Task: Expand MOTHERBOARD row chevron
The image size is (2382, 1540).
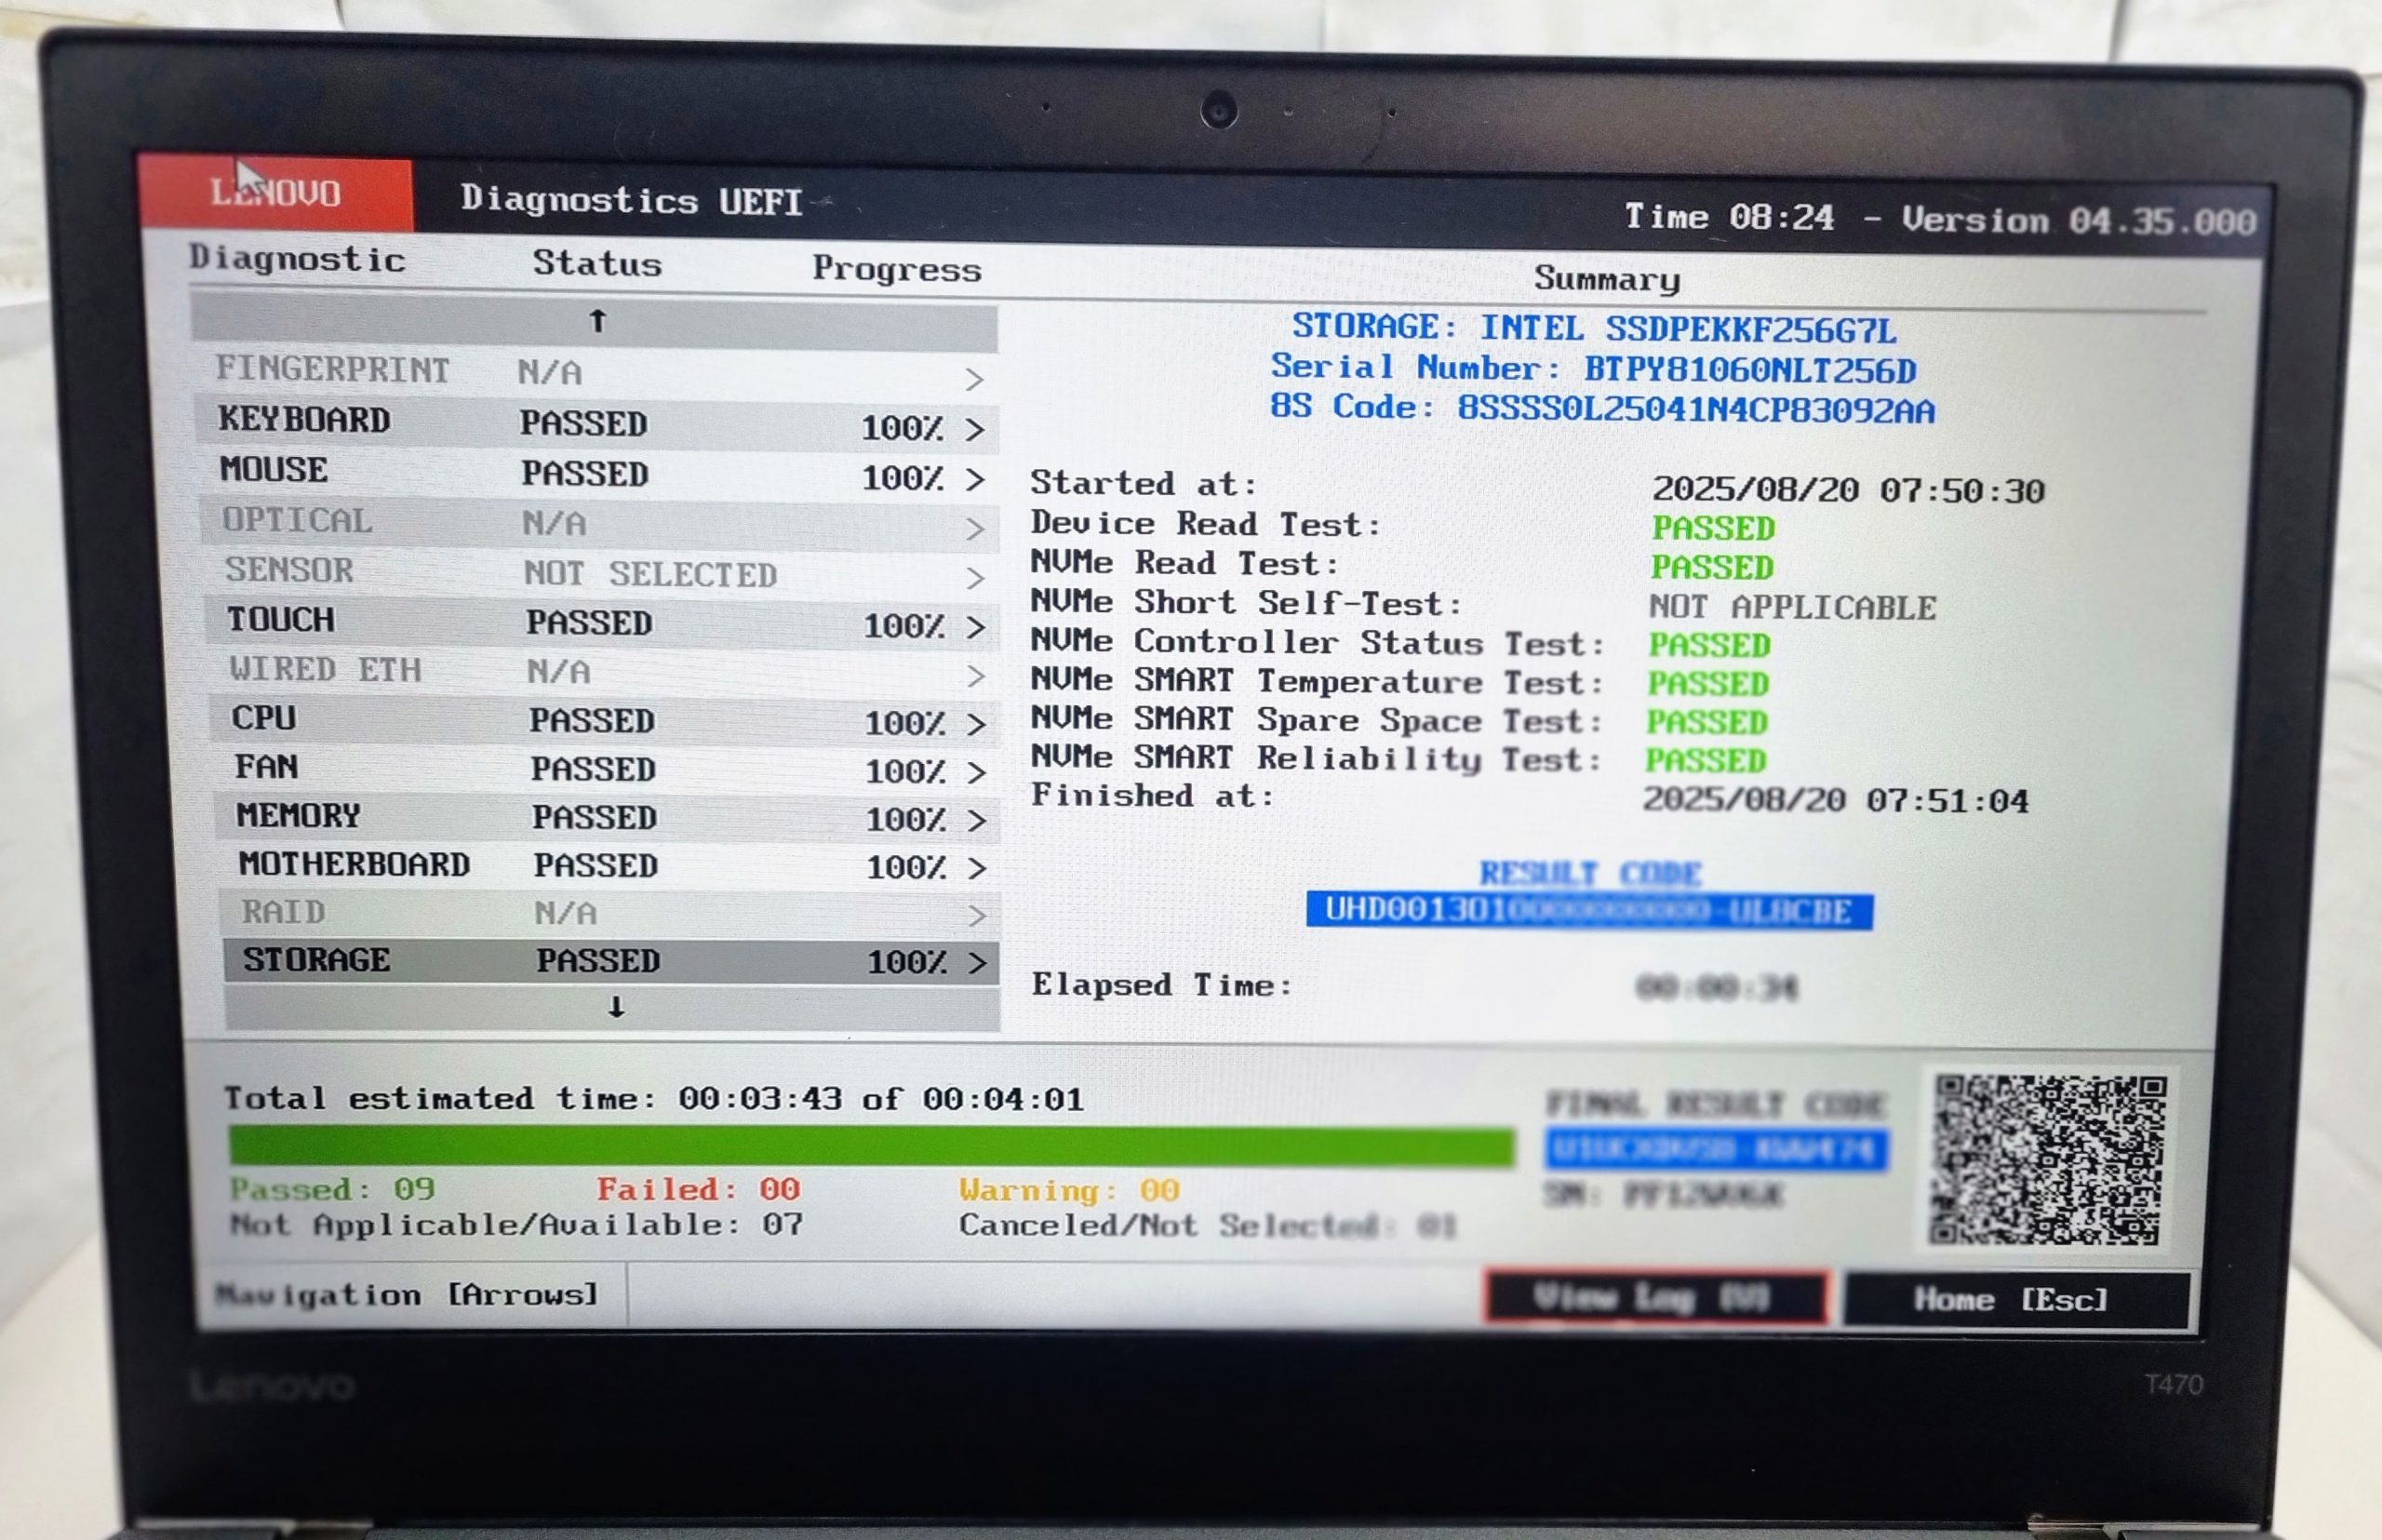Action: pos(977,868)
